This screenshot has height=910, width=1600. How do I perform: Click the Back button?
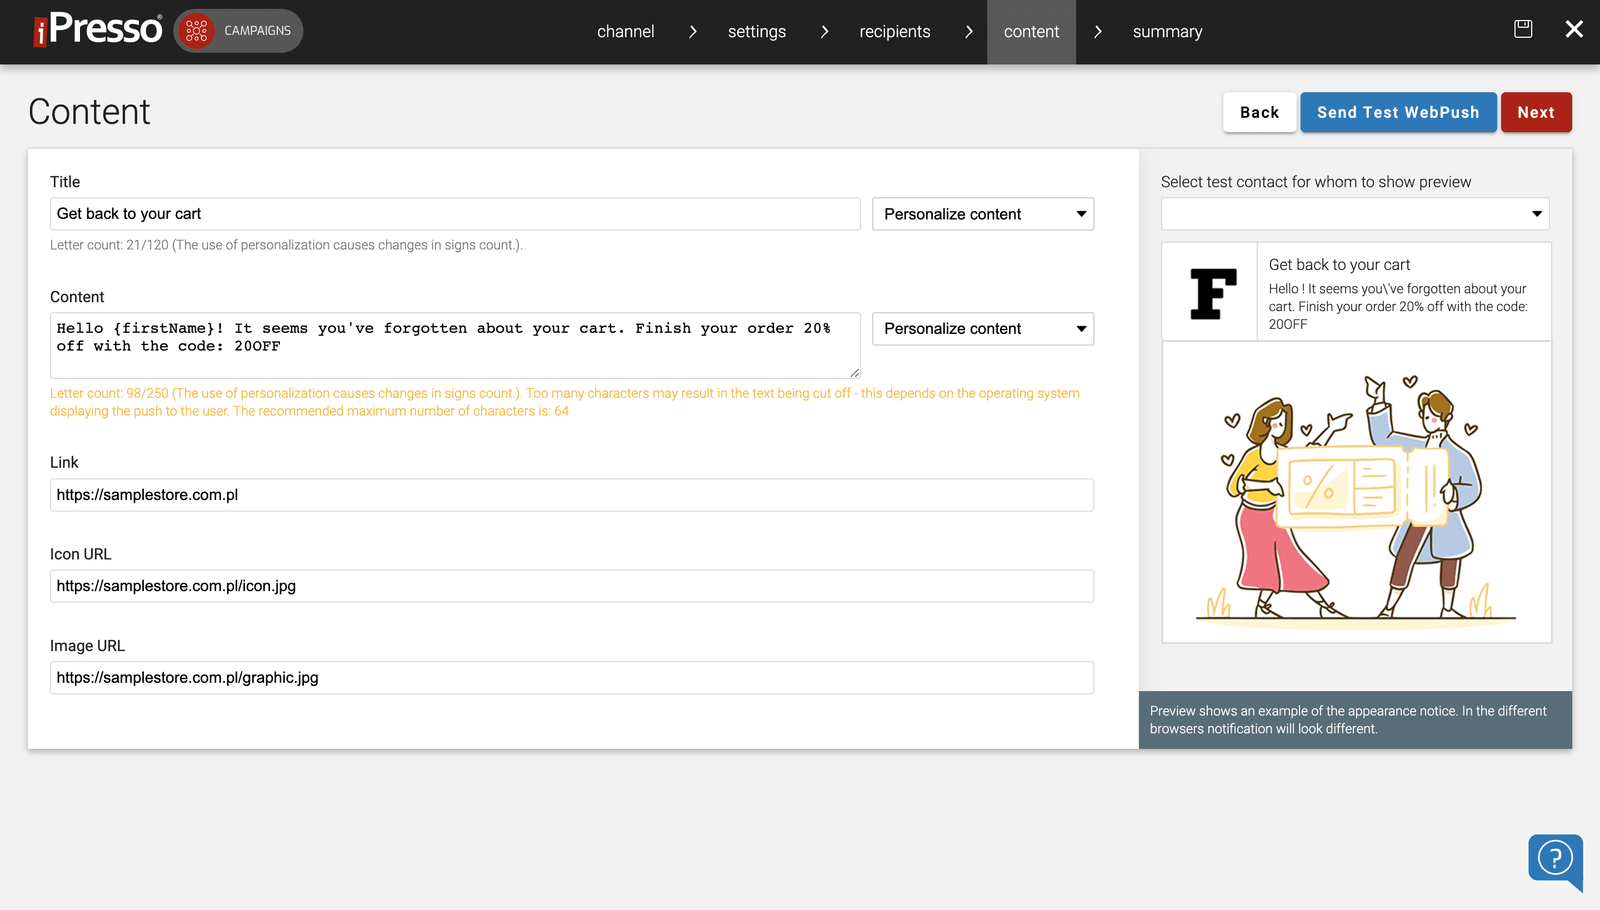pos(1259,112)
